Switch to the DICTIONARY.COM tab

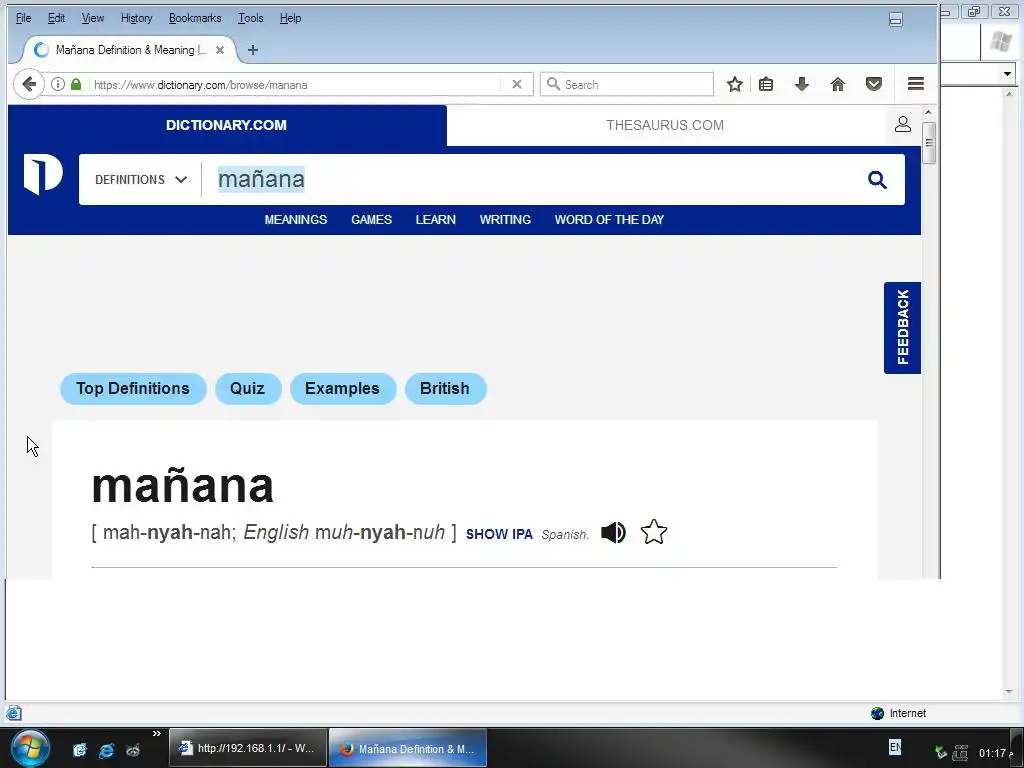point(227,125)
